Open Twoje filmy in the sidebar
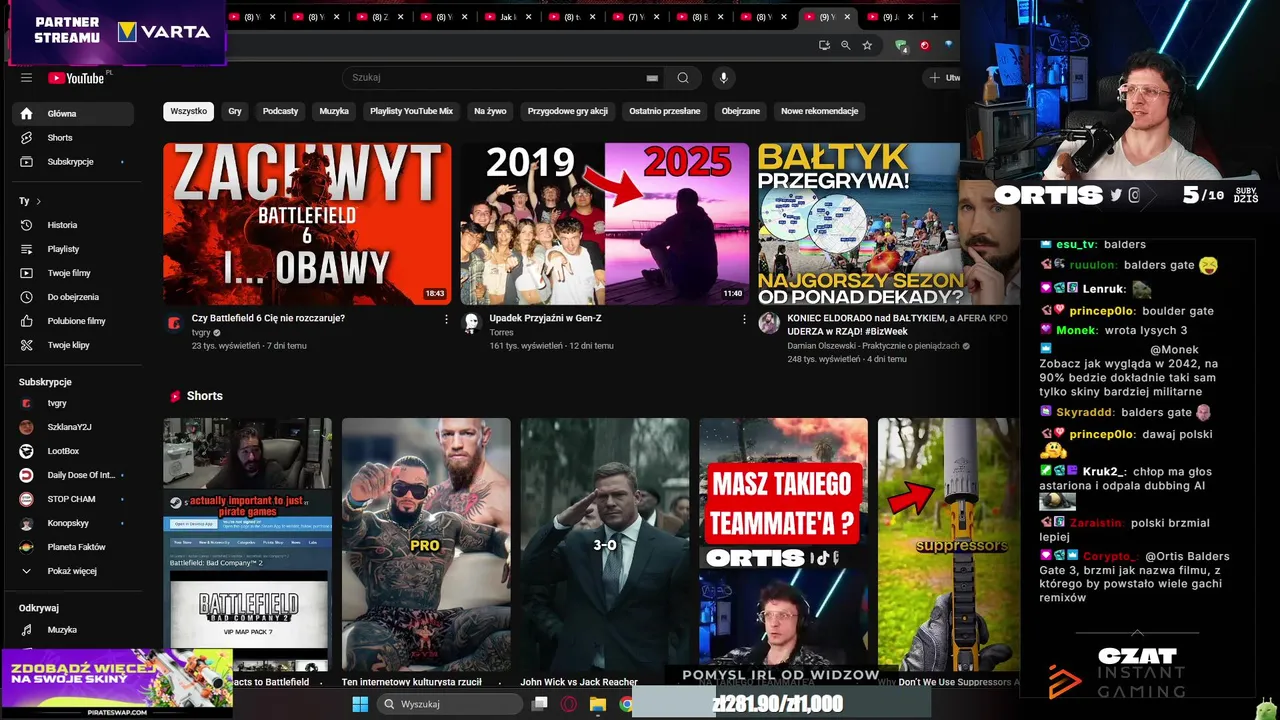Screen dimensions: 1280x720 pyautogui.click(x=73, y=273)
